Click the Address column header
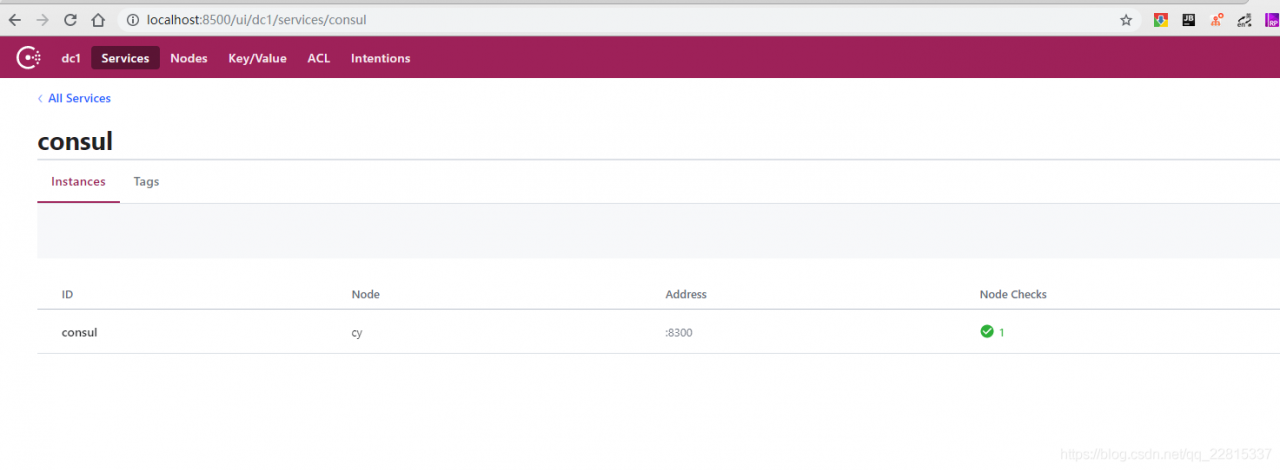Screen dimensions: 1280x470 tap(686, 294)
